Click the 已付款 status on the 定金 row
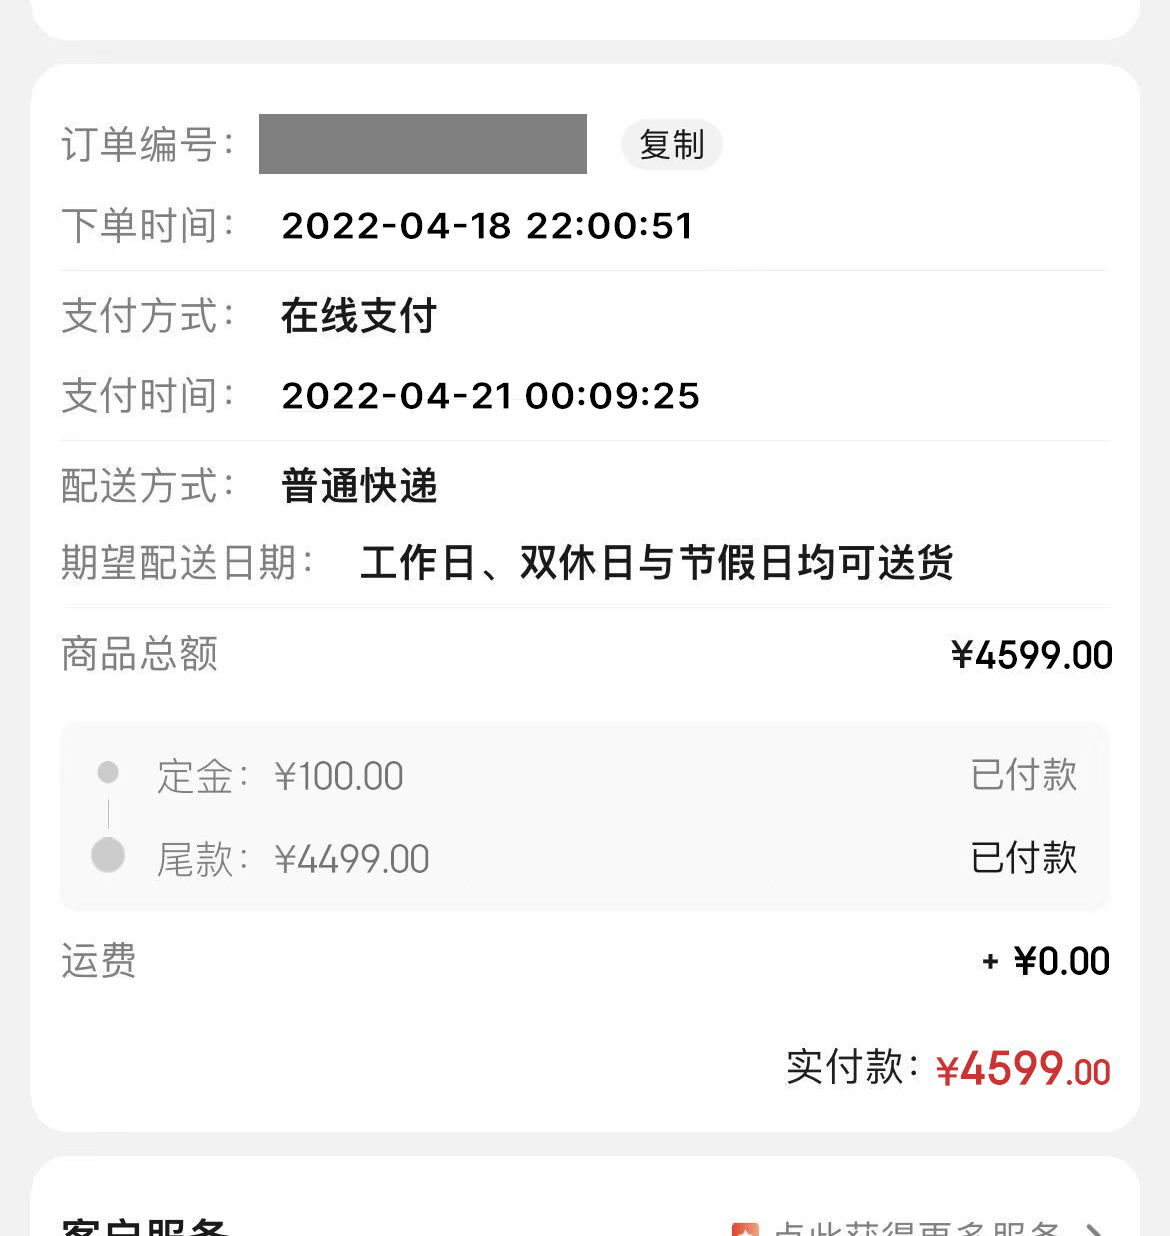 point(1023,775)
